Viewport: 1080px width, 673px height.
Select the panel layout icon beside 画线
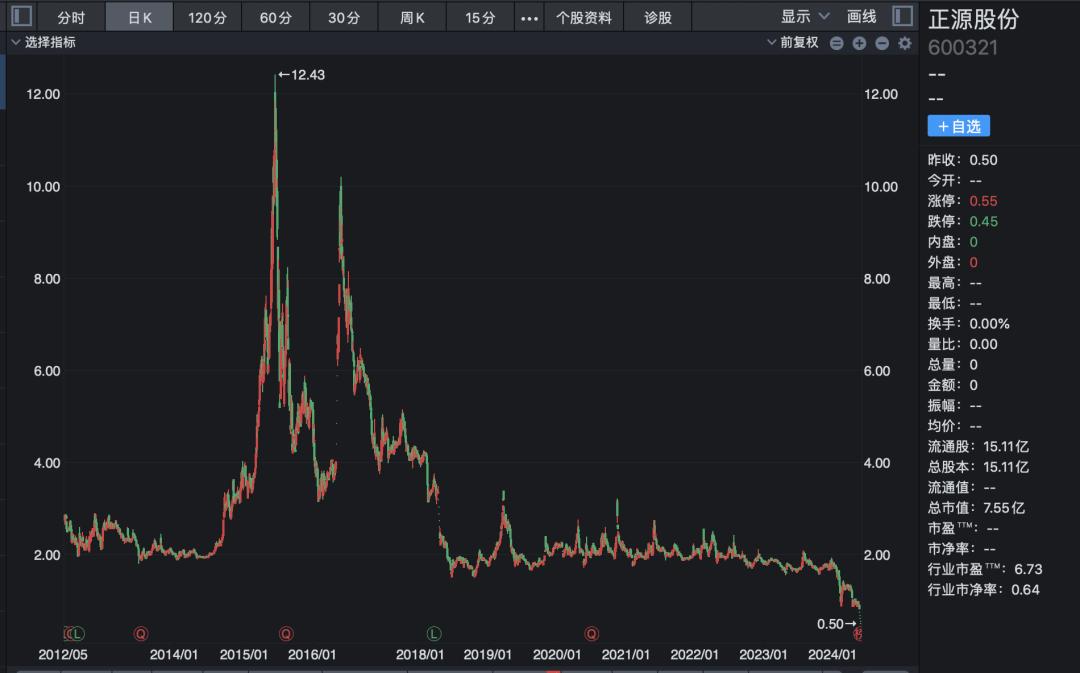(901, 16)
